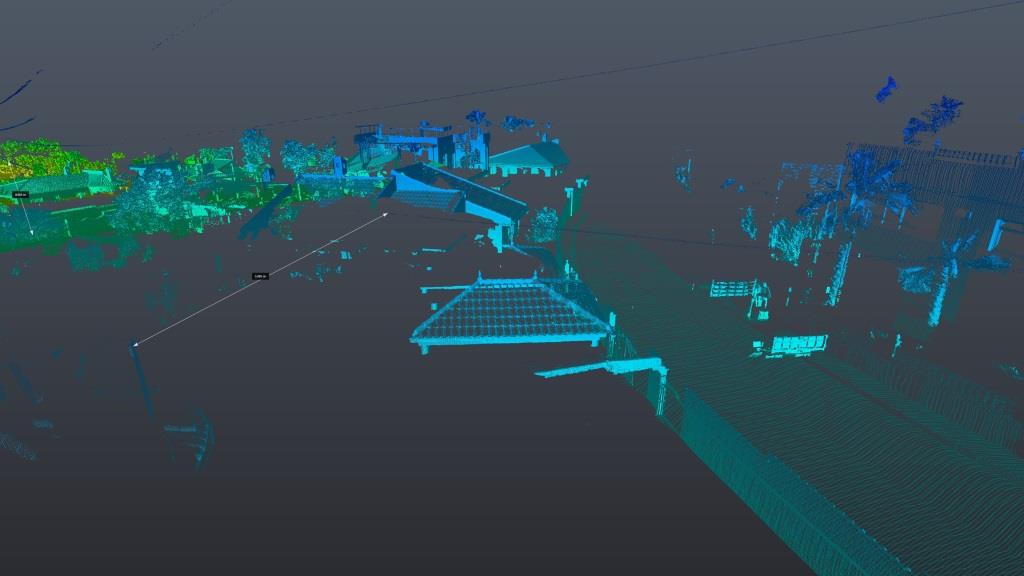This screenshot has height=576, width=1024.
Task: Click the lower-left arrowhead of the long measurement
Action: (x=136, y=346)
